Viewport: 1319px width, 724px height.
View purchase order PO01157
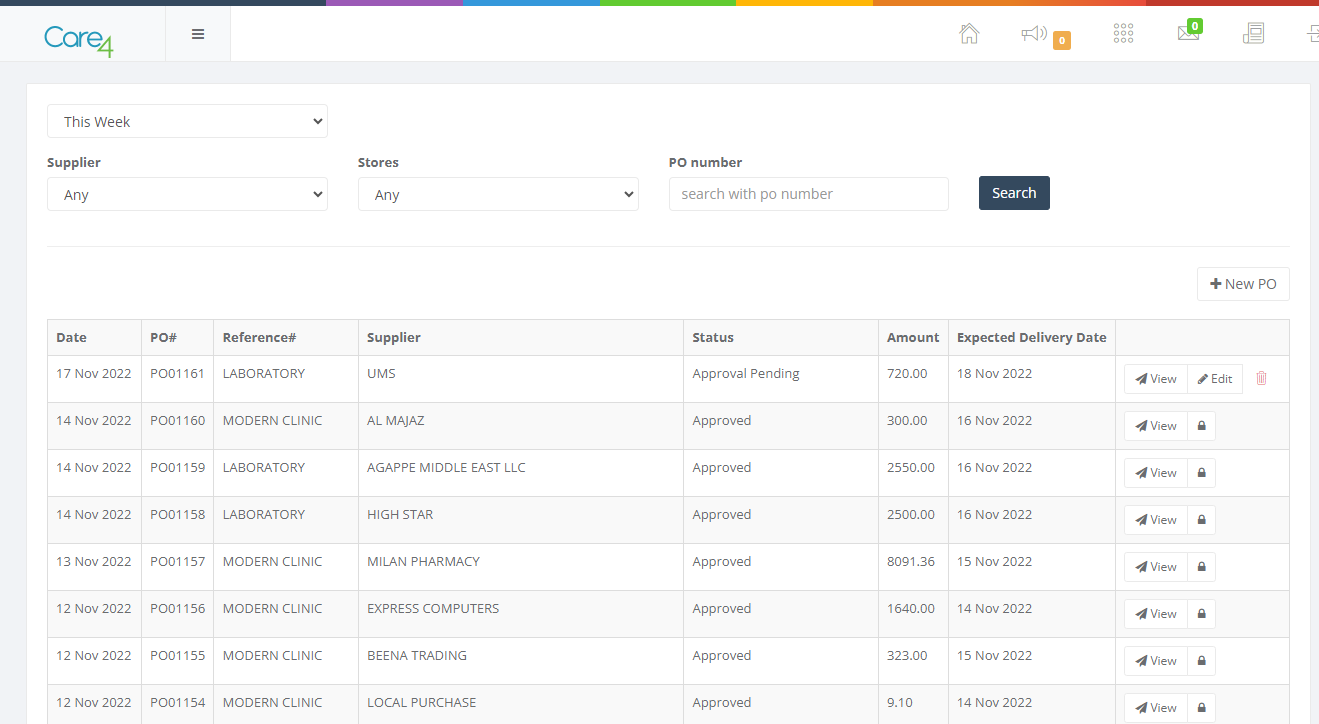coord(1156,567)
